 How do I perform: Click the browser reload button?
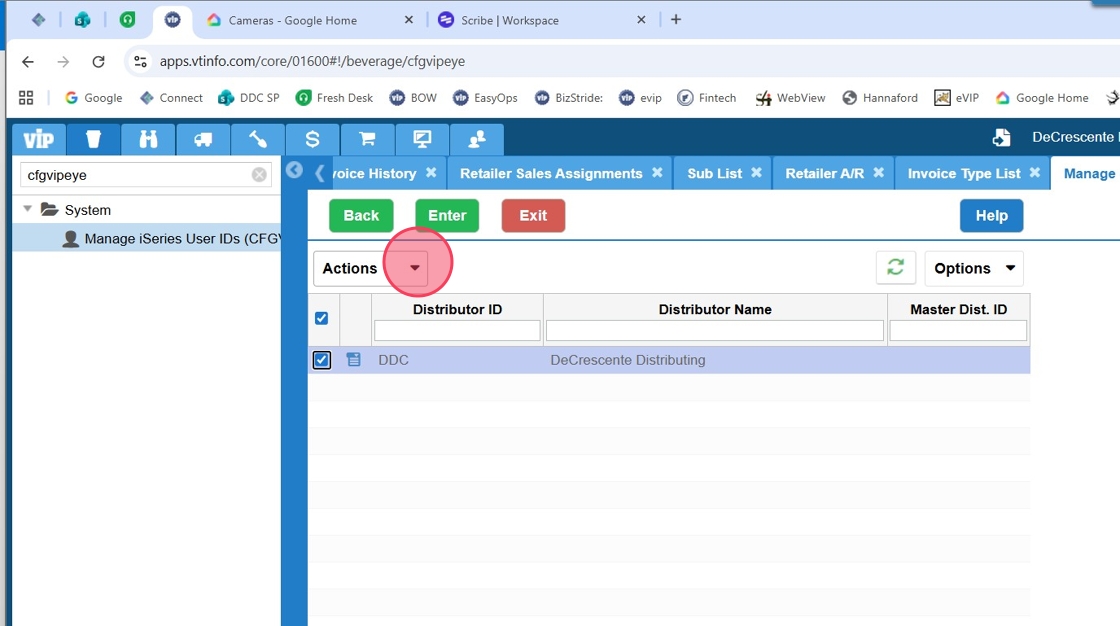tap(99, 61)
